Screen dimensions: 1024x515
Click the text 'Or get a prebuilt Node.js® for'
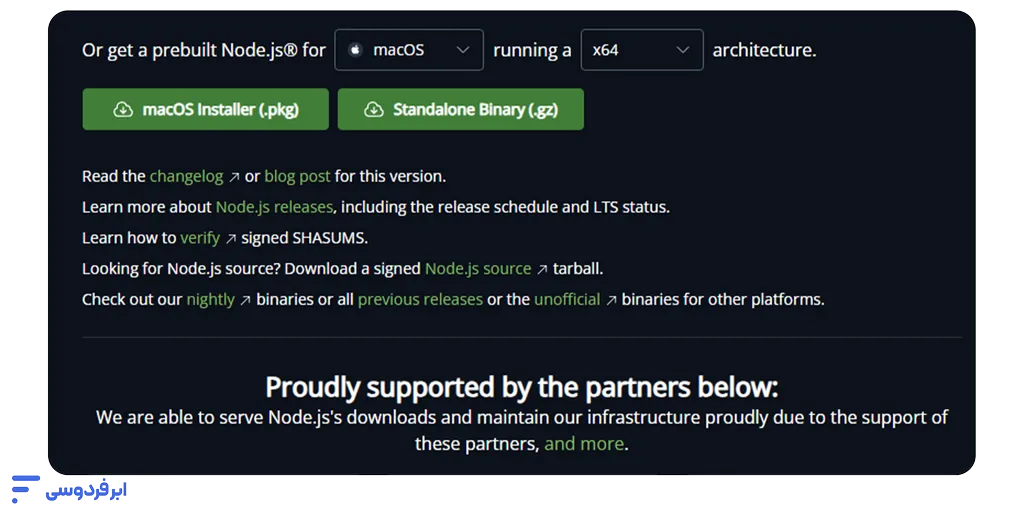(204, 50)
